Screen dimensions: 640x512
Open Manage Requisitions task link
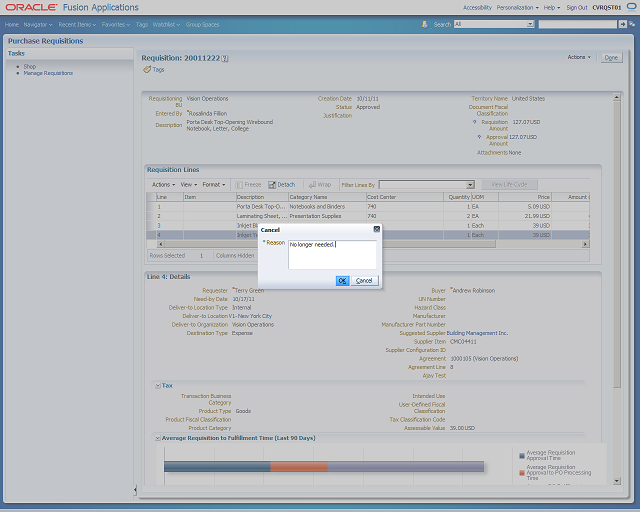pyautogui.click(x=48, y=73)
